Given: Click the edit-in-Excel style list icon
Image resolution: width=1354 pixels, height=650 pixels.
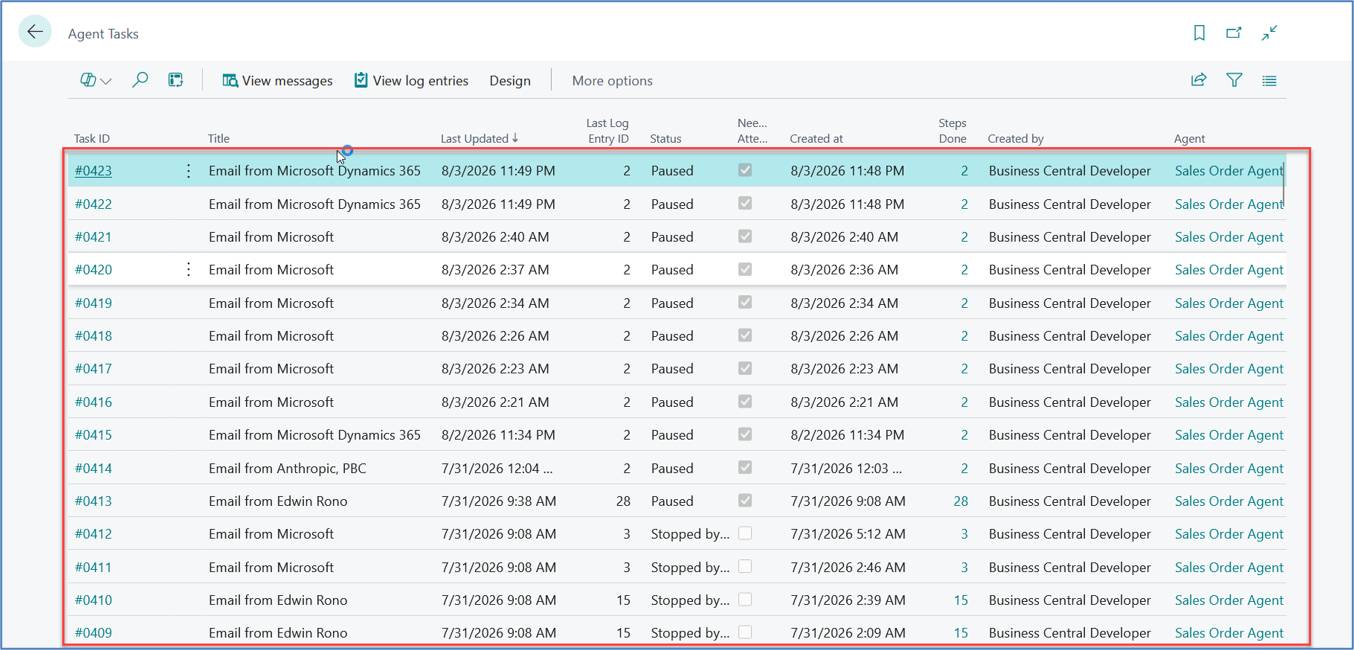Looking at the screenshot, I should (175, 80).
